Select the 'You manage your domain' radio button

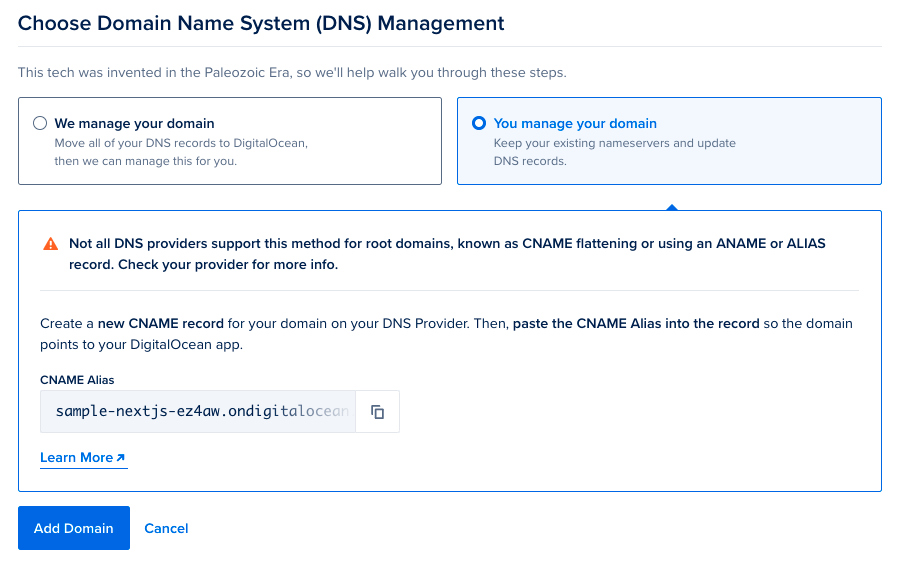tap(479, 123)
